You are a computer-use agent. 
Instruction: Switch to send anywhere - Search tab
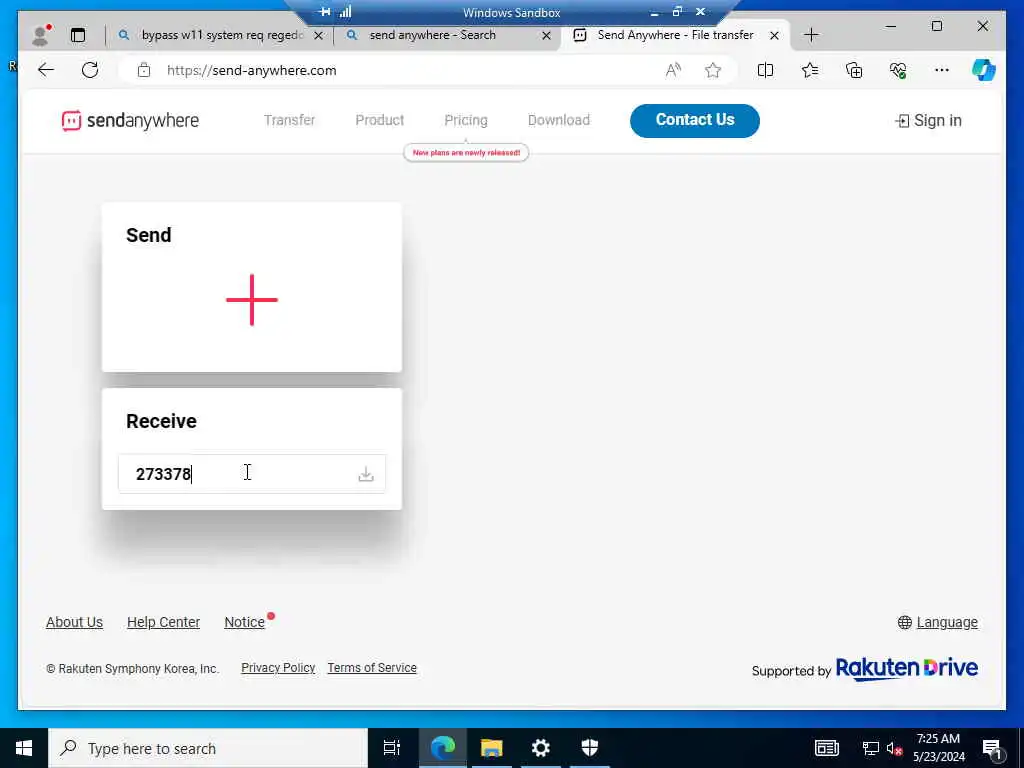[447, 35]
